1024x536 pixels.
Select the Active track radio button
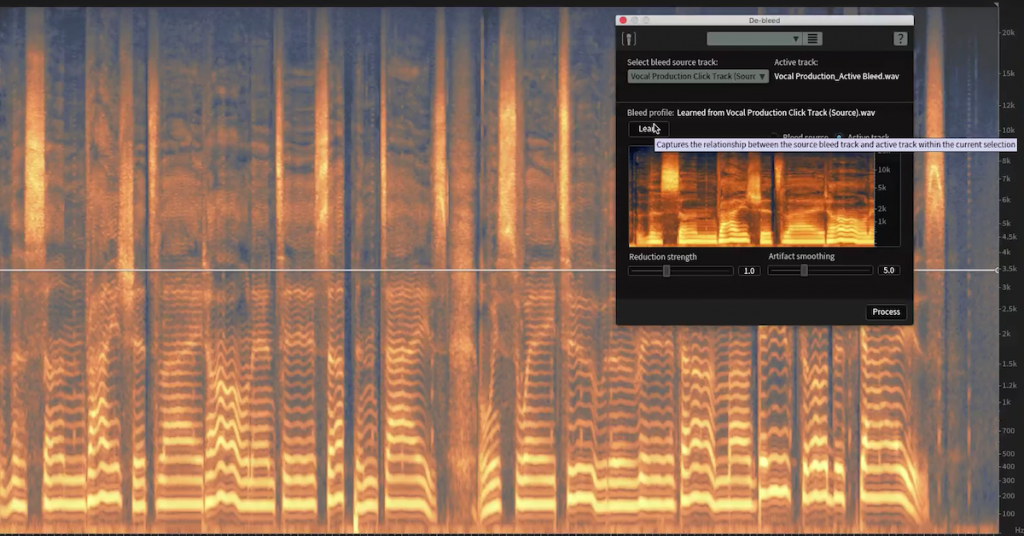[x=839, y=137]
